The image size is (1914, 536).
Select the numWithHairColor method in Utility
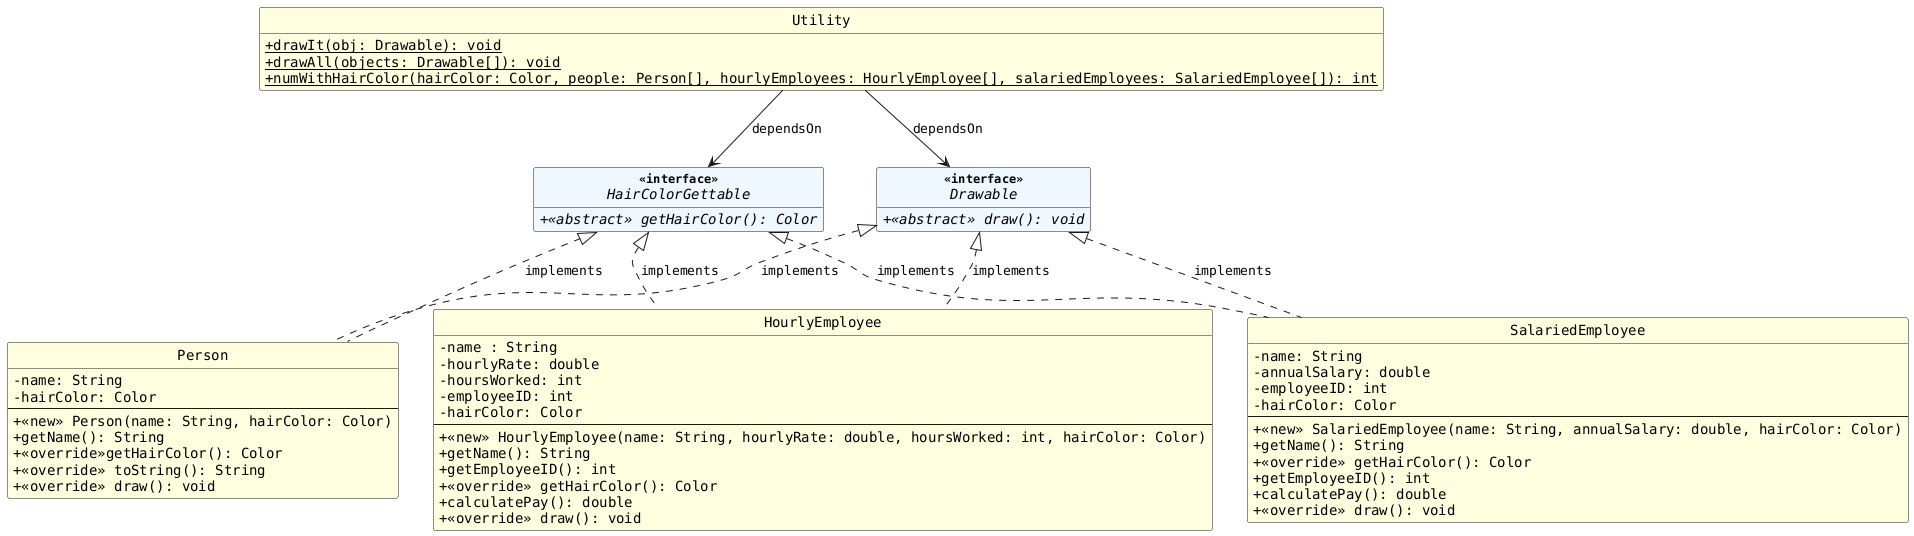coord(820,79)
